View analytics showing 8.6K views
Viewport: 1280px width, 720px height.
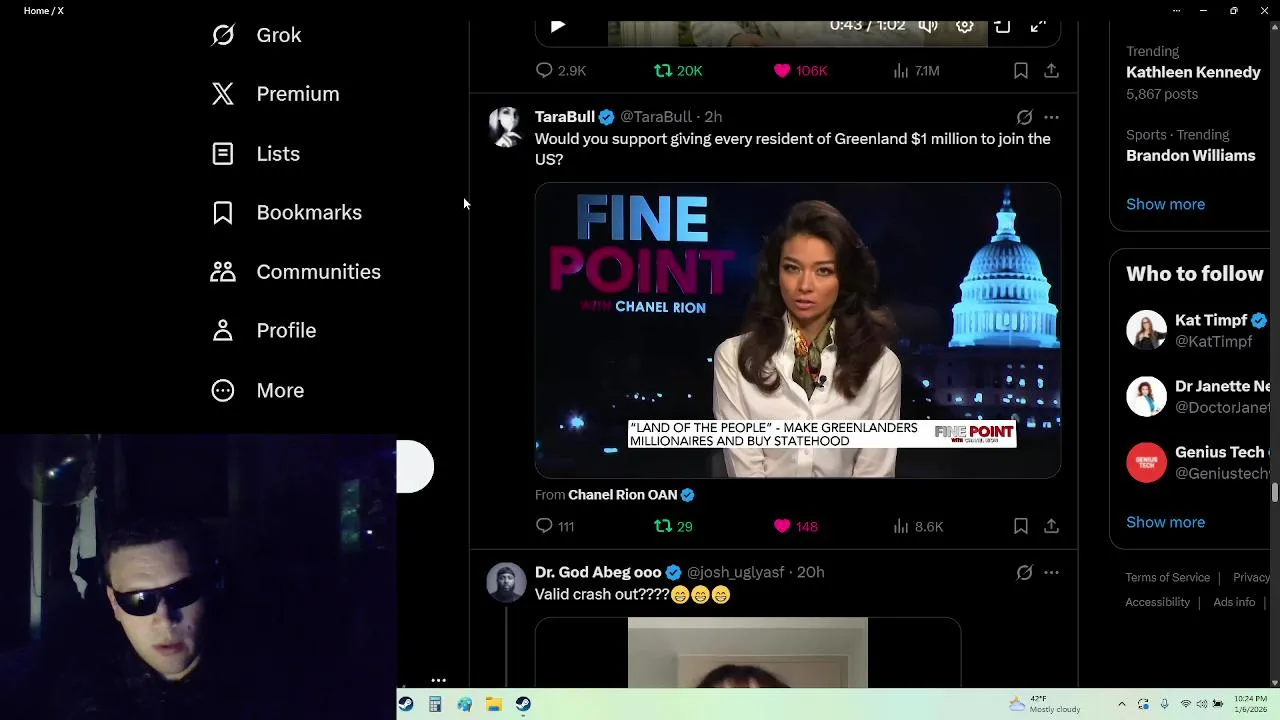918,526
